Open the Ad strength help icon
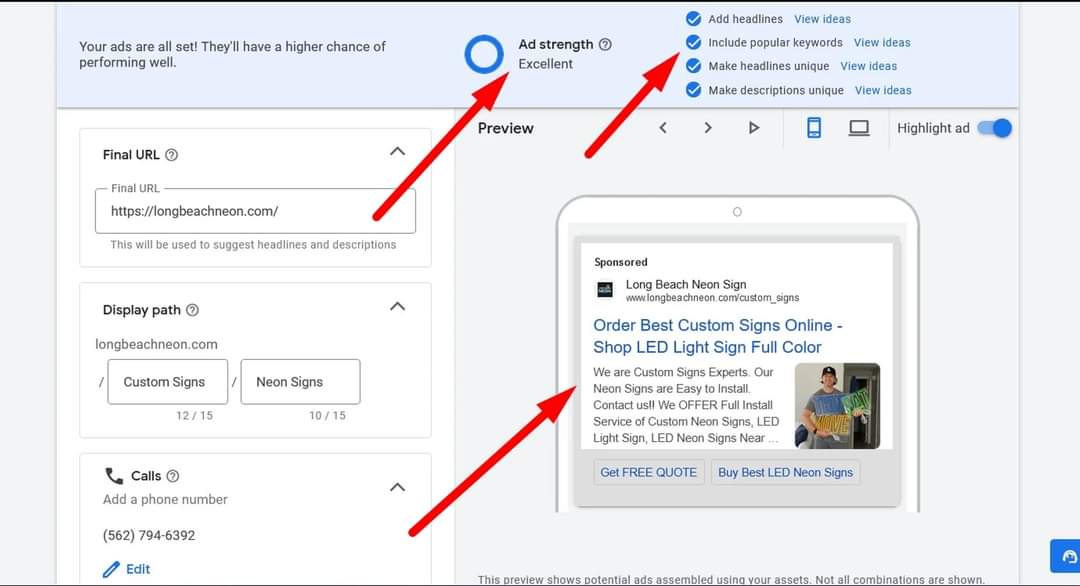The width and height of the screenshot is (1080, 586). pos(606,44)
